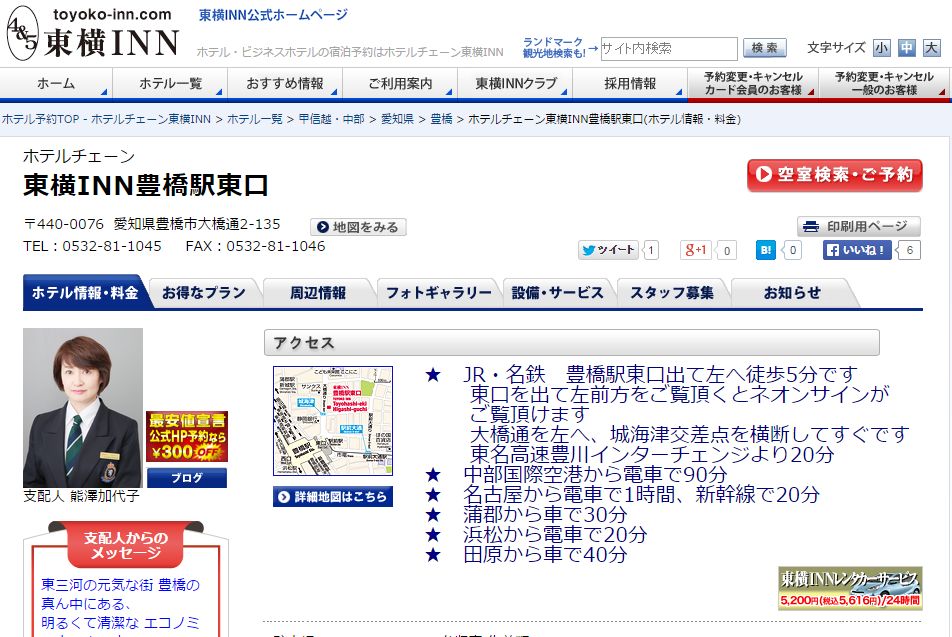Open 予約変更・キャンセル 一般のお客様
The image size is (952, 637).
point(884,84)
